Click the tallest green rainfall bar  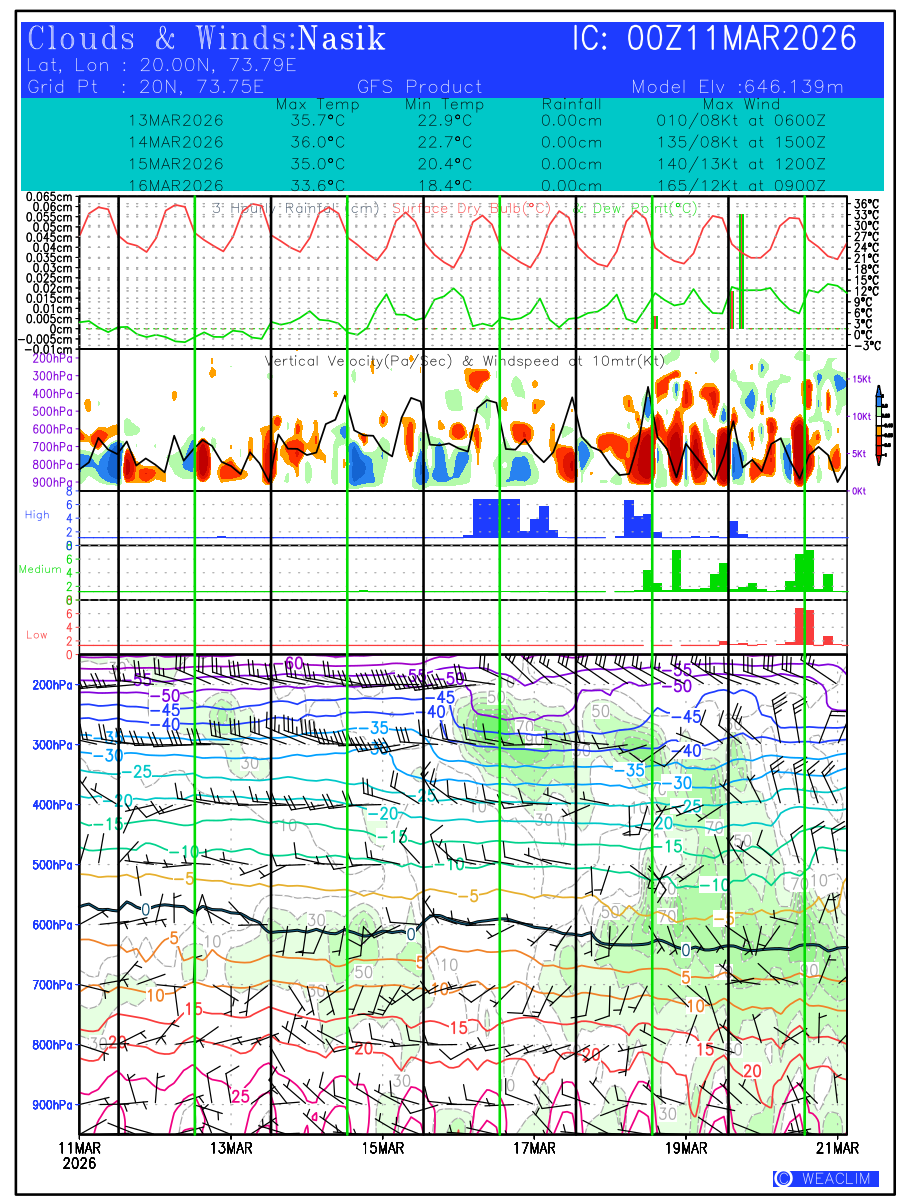pyautogui.click(x=741, y=270)
